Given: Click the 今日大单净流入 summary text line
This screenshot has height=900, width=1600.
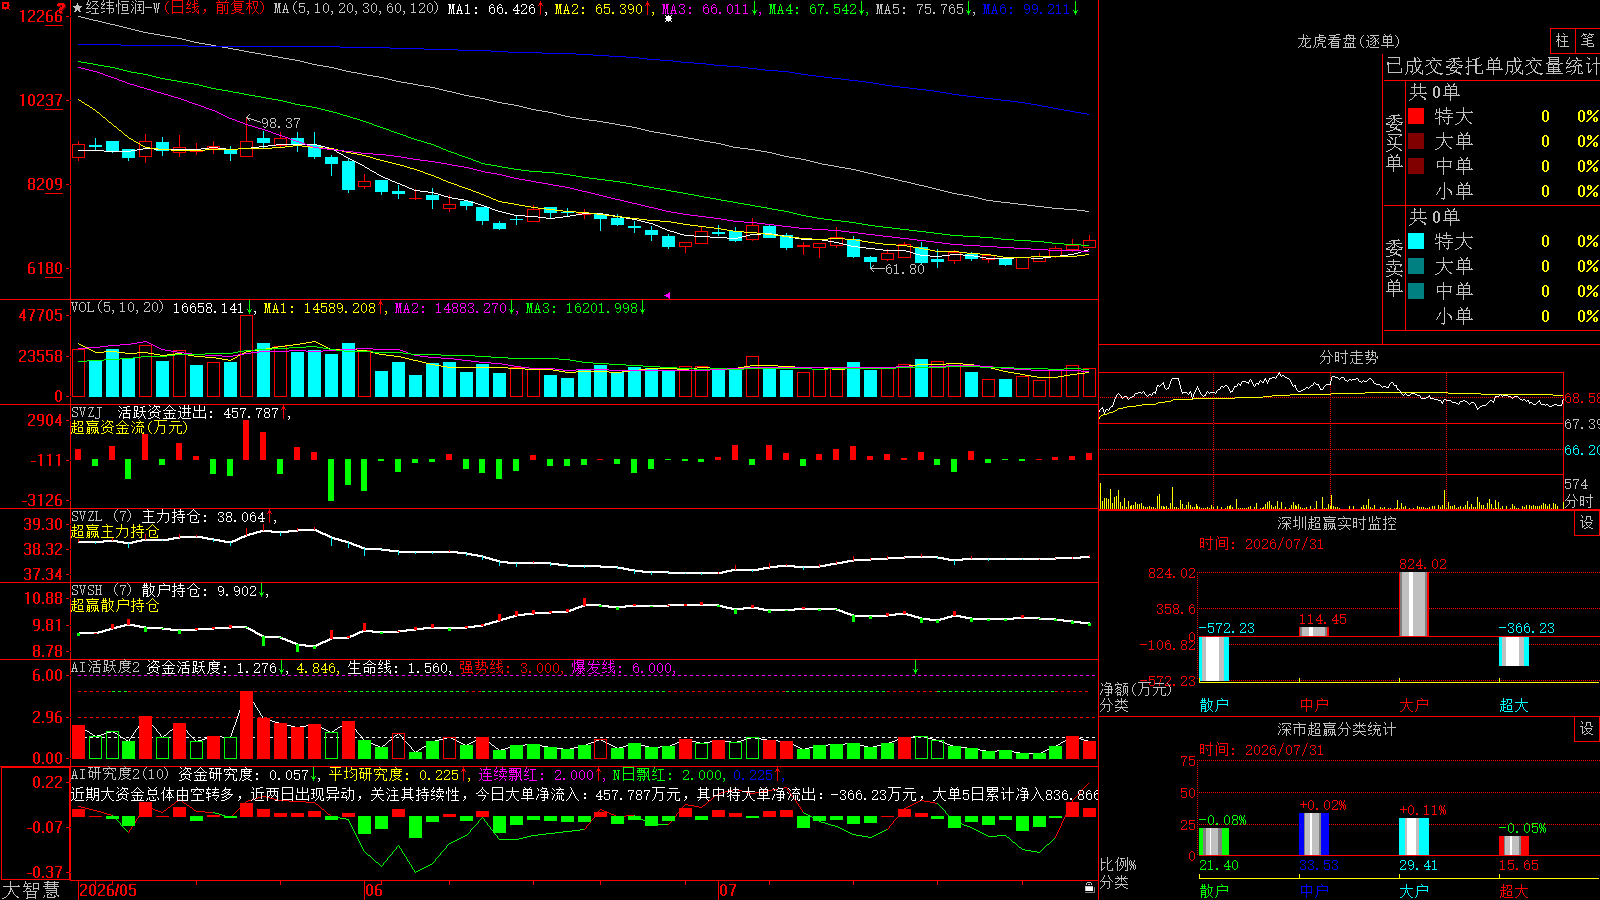Looking at the screenshot, I should point(584,794).
